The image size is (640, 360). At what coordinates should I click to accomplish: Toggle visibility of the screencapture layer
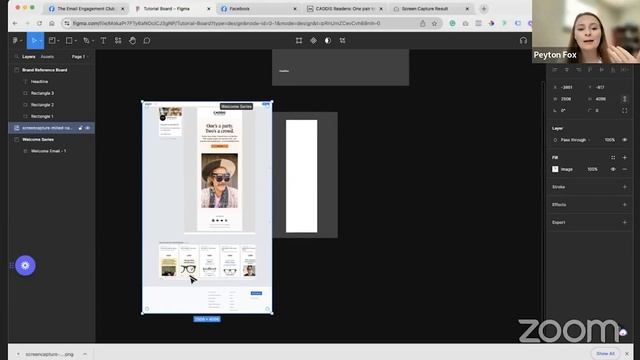click(x=88, y=128)
